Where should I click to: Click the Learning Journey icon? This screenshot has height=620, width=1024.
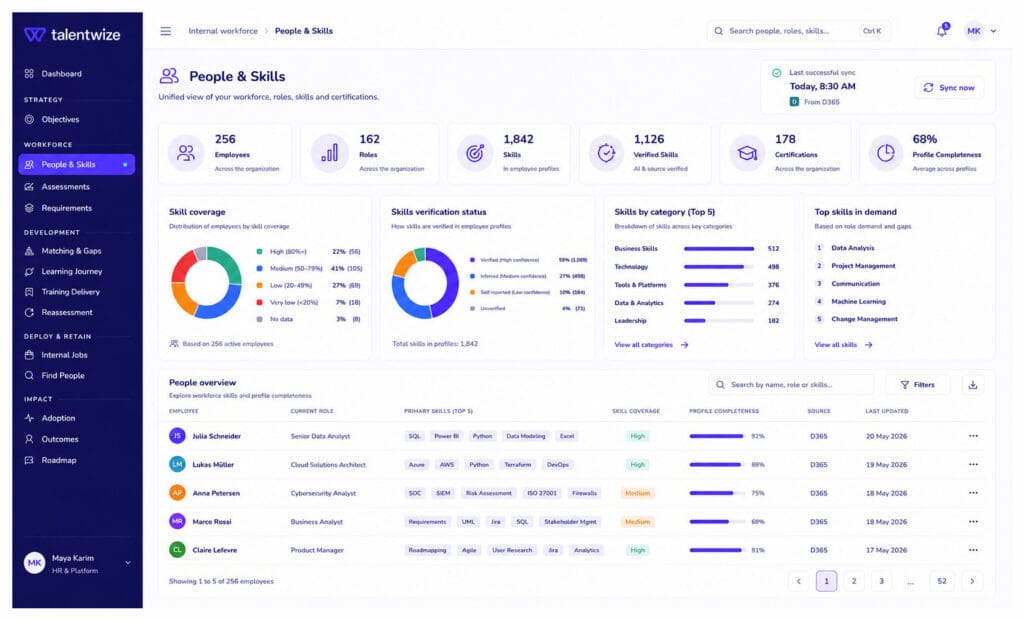pos(29,272)
